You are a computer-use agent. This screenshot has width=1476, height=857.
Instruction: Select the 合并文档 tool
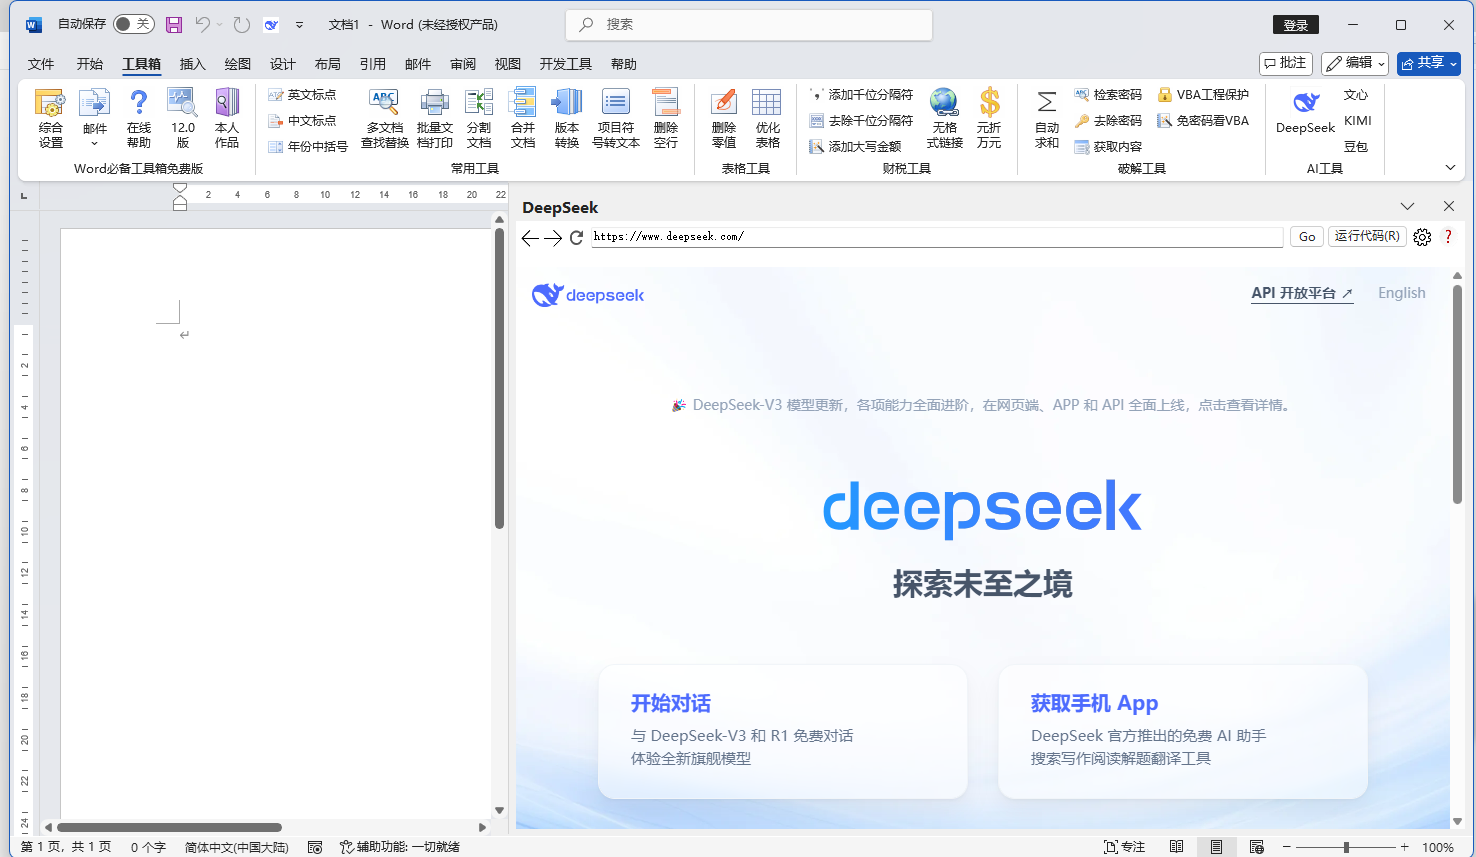[523, 118]
